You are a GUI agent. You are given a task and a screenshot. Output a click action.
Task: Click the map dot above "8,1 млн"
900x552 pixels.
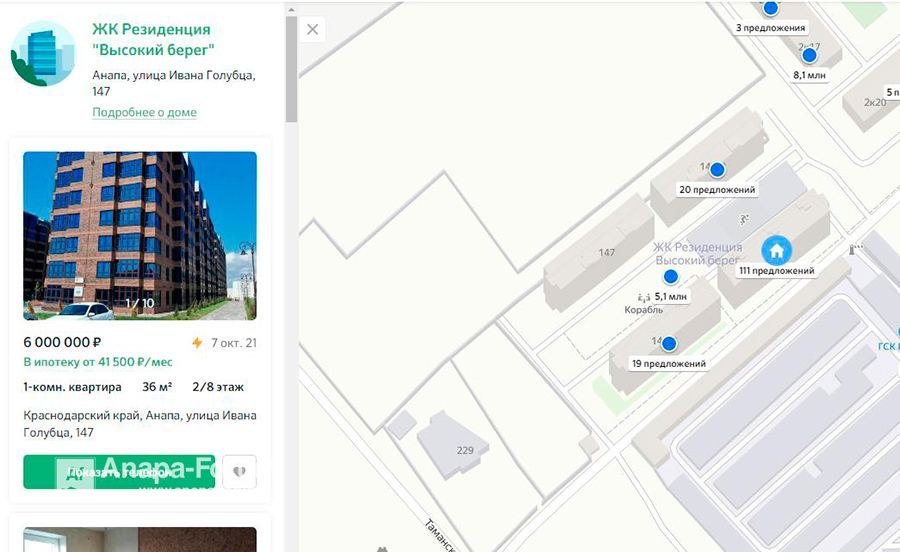point(809,56)
